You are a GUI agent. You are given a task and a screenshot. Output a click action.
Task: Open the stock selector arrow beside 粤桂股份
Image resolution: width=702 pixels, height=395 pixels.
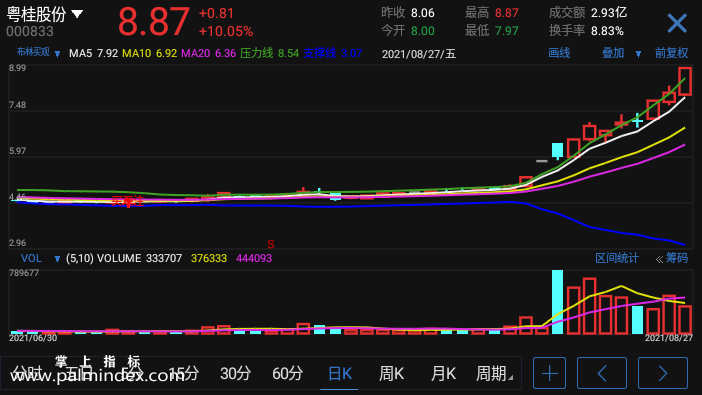click(77, 14)
